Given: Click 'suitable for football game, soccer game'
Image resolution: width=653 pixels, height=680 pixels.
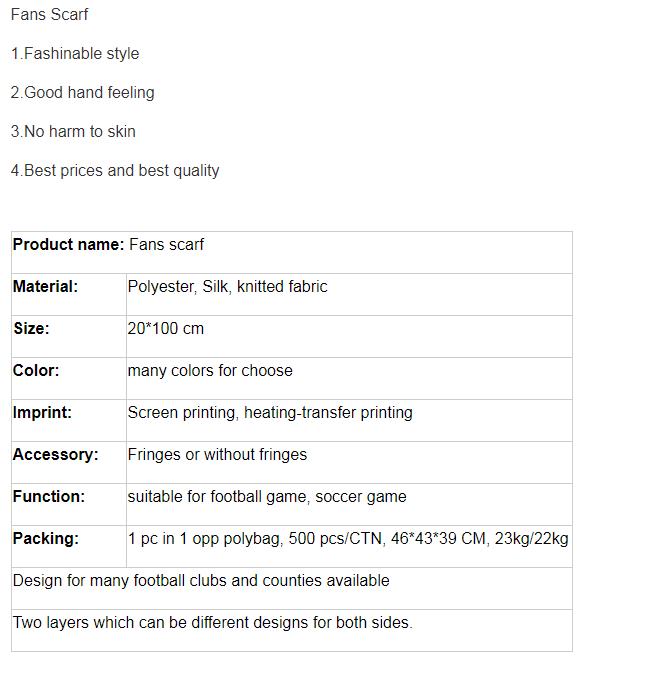Looking at the screenshot, I should click(x=267, y=496).
